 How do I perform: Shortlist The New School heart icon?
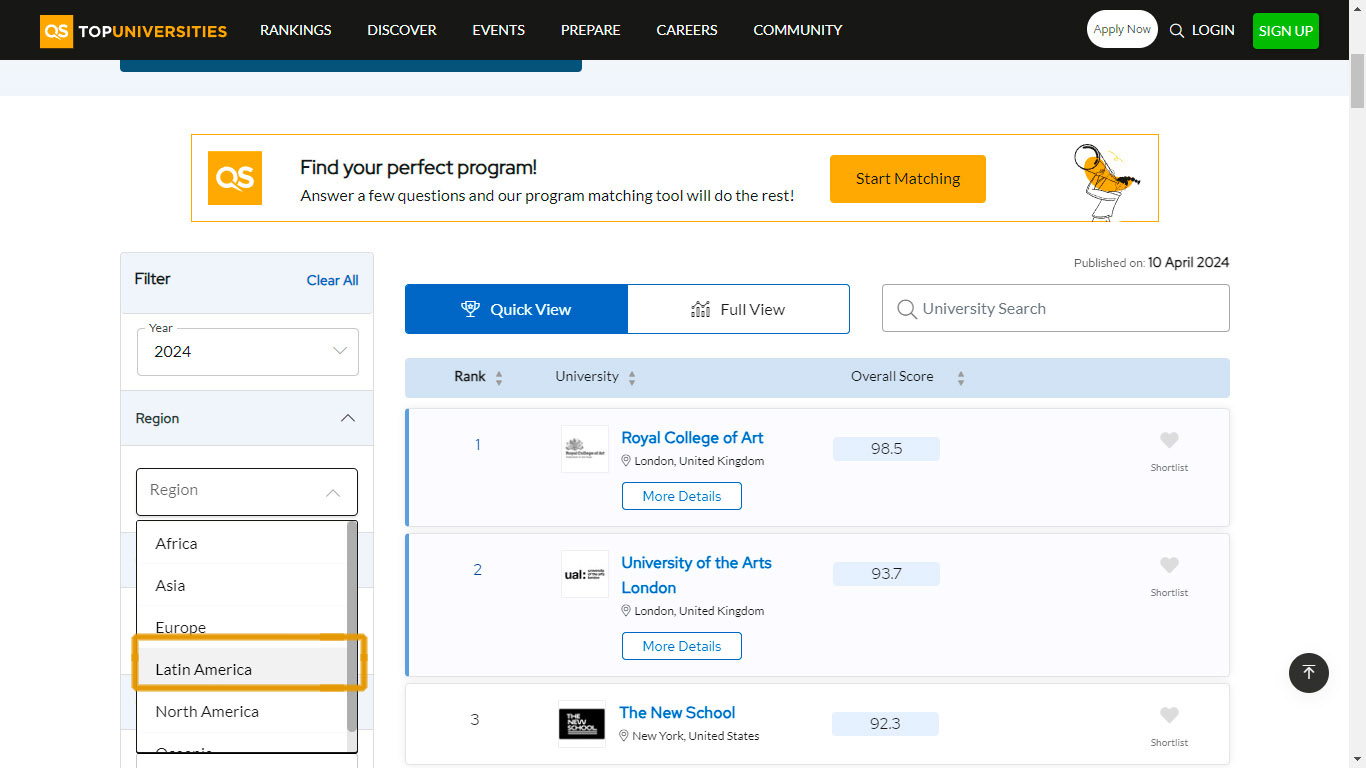coord(1169,715)
